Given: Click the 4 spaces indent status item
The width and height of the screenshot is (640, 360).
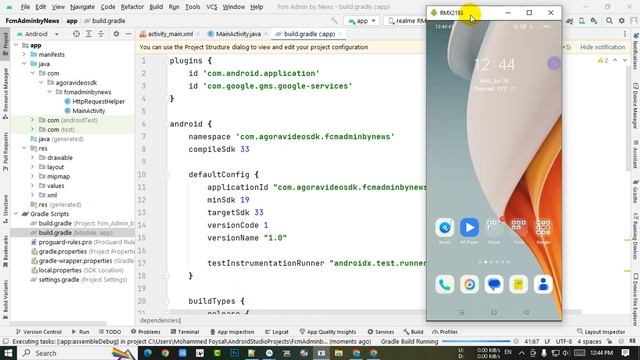Looking at the screenshot, I should (590, 341).
